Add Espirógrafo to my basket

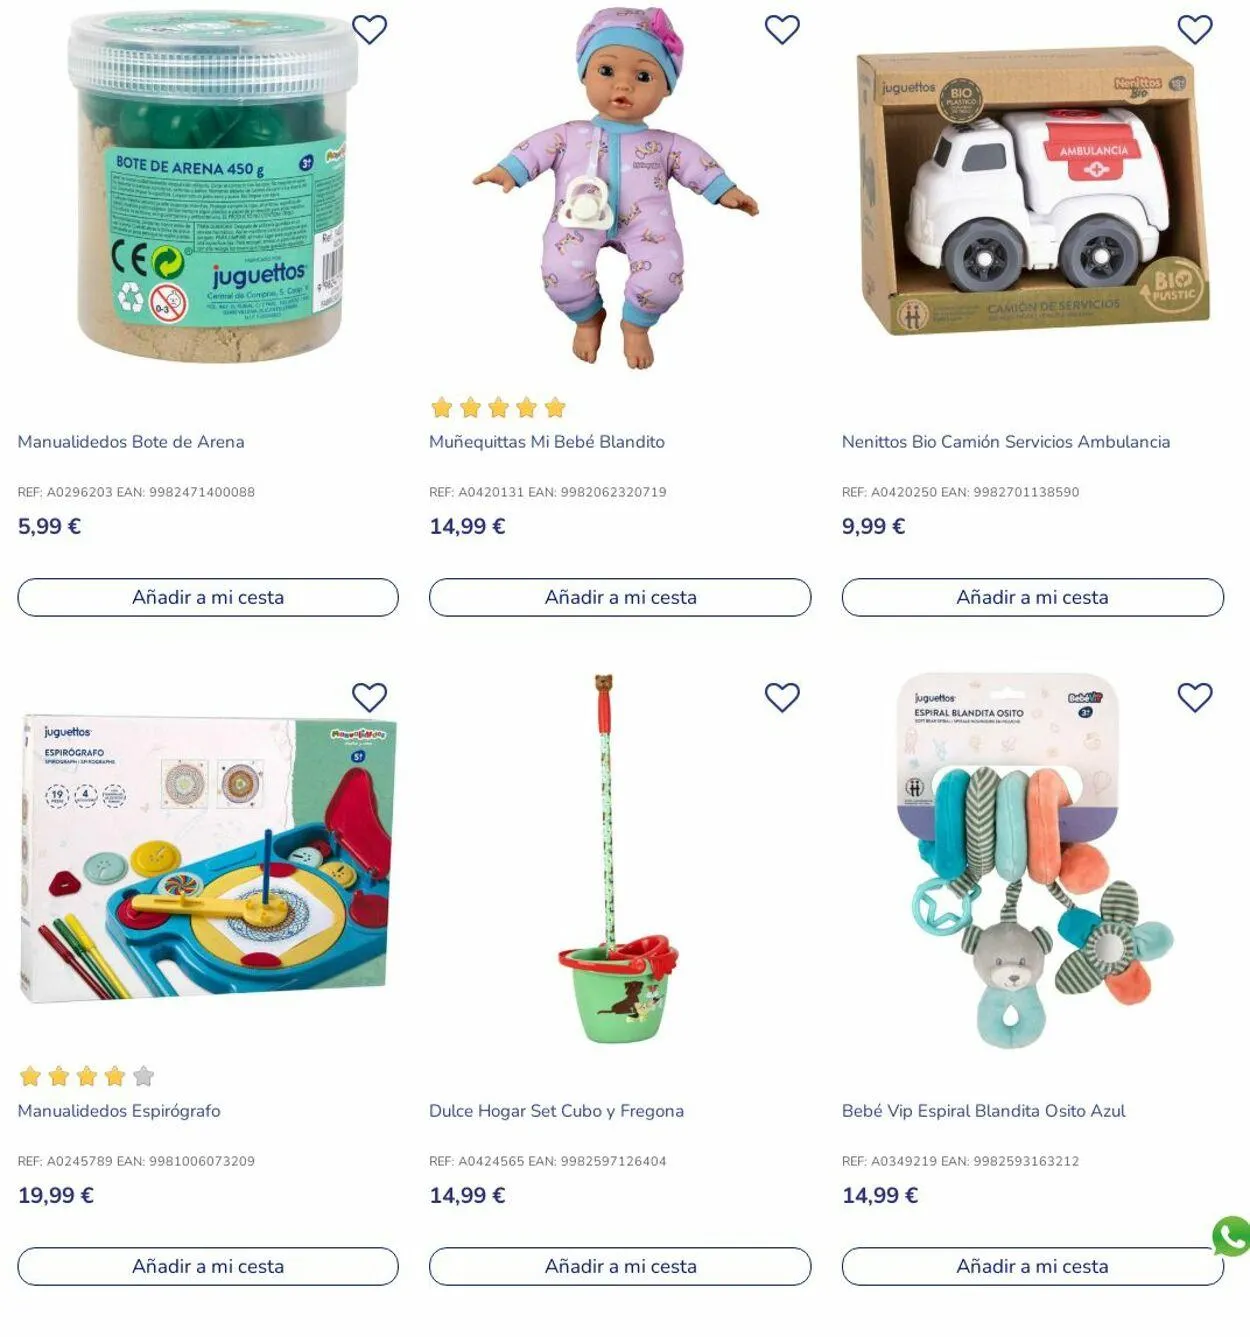208,1266
